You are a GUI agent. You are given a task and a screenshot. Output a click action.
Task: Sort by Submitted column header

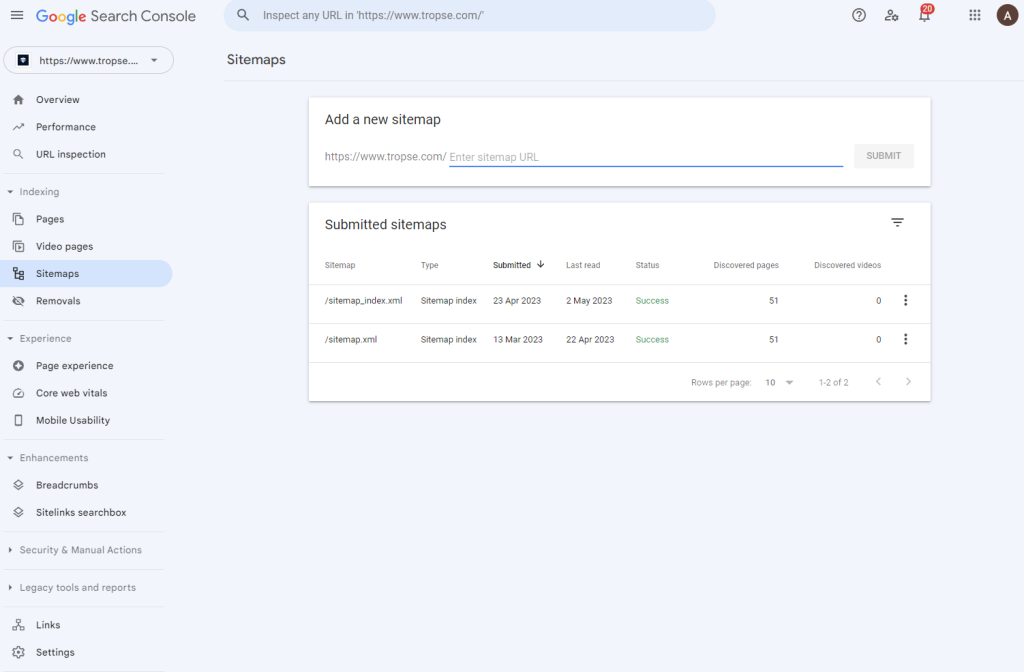pos(519,265)
